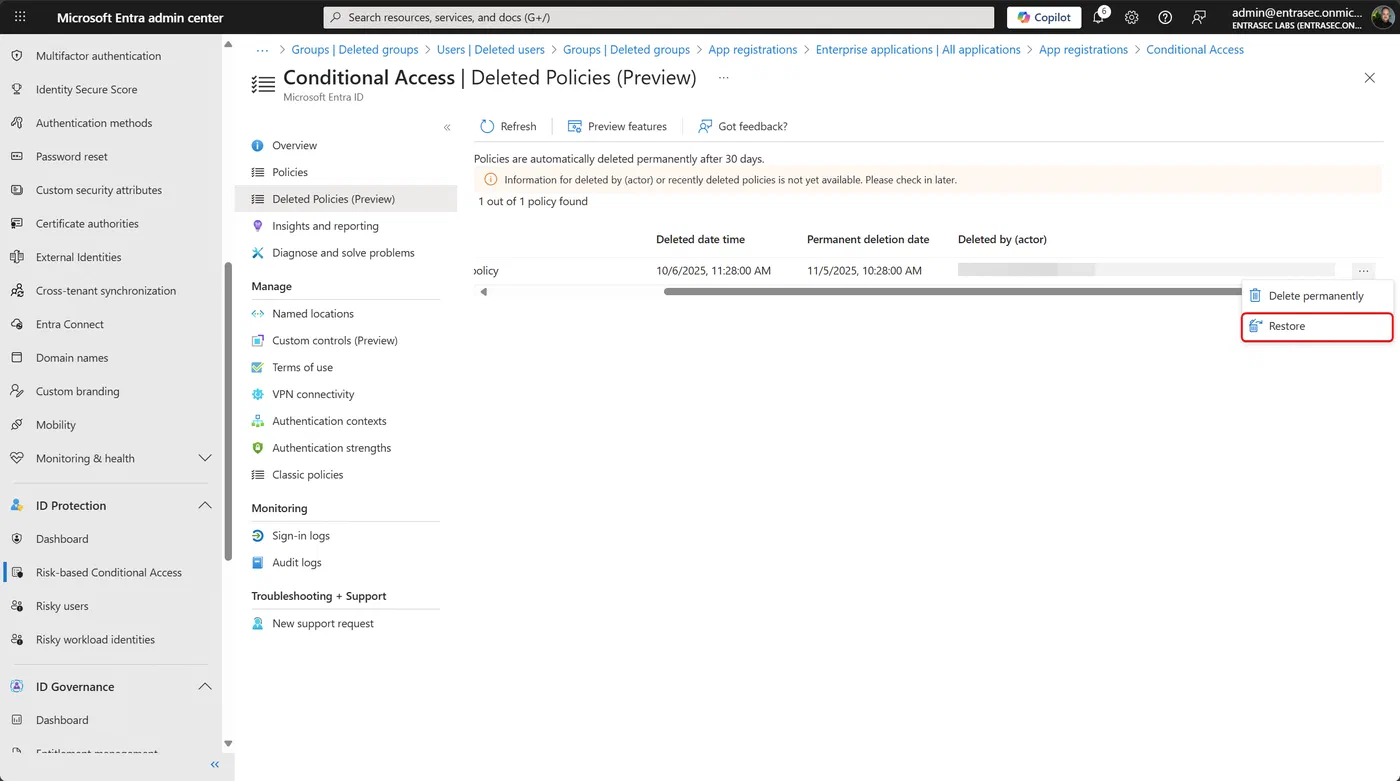
Task: Expand the Monitoring & health section
Action: pyautogui.click(x=205, y=458)
